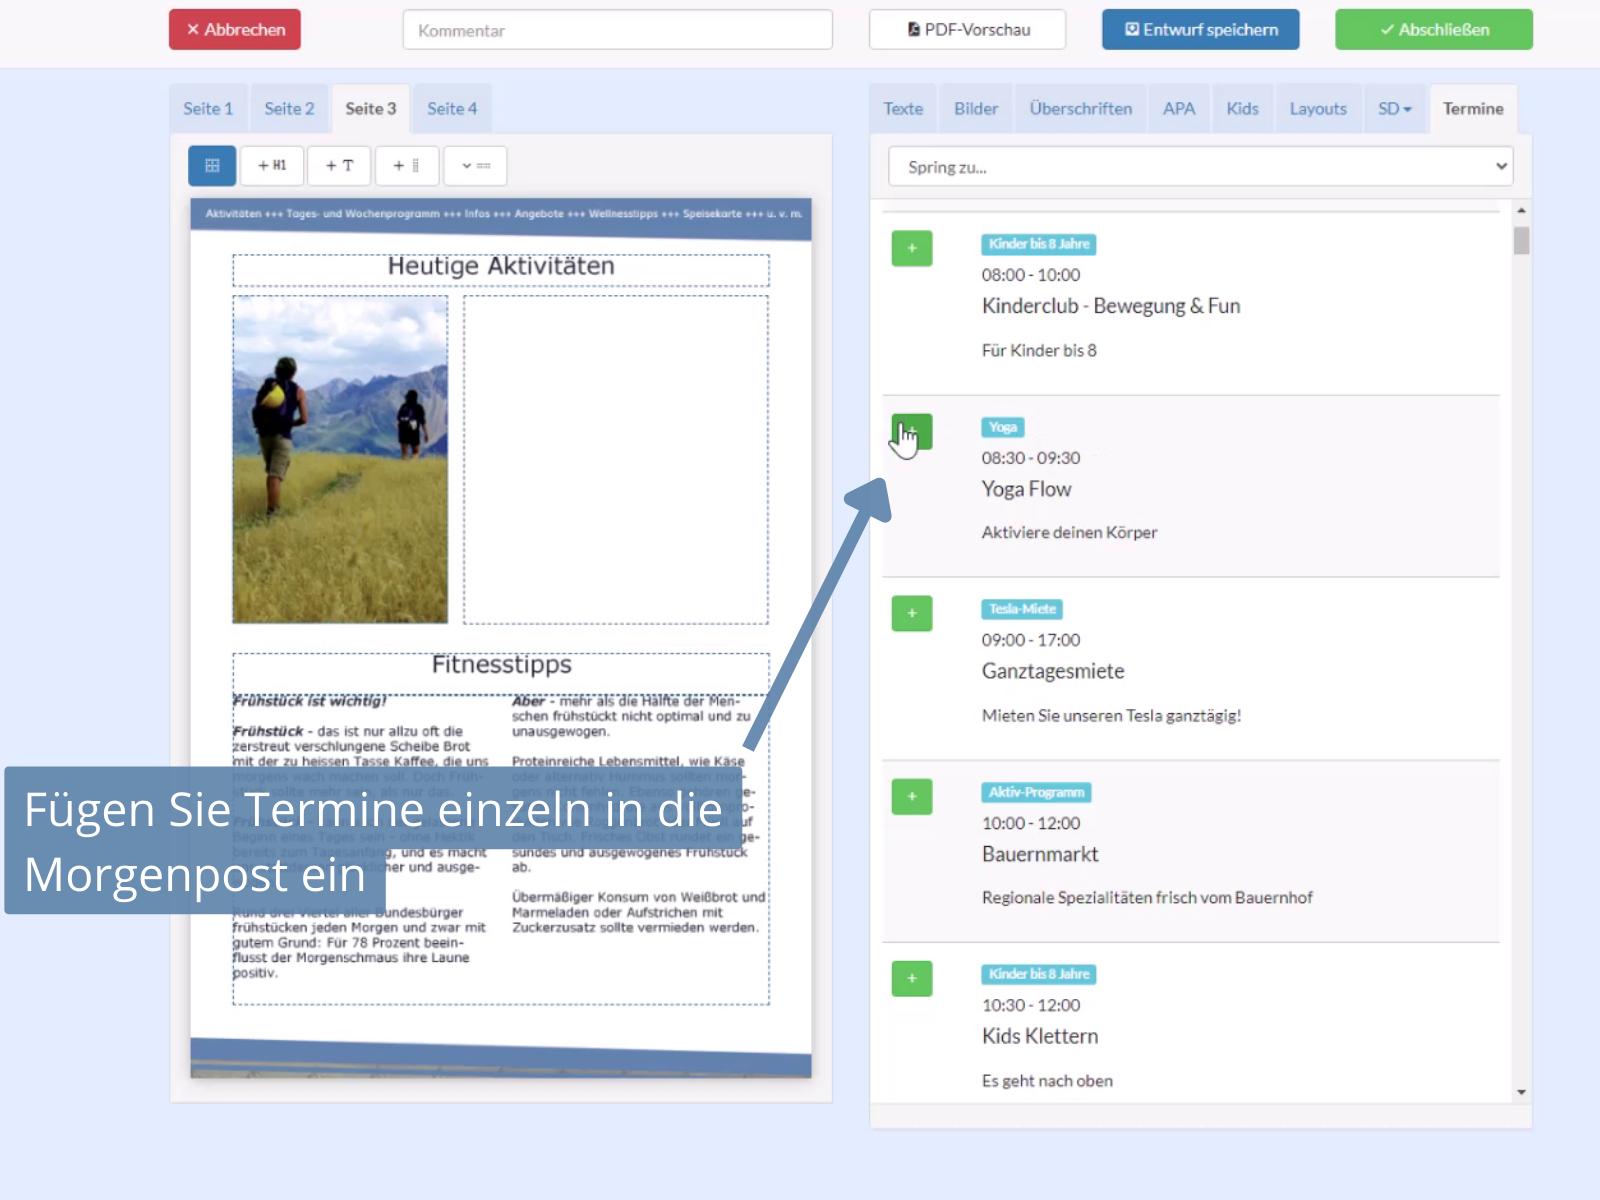This screenshot has height=1200, width=1600.
Task: Add Kids Klettern appointment
Action: (x=911, y=978)
